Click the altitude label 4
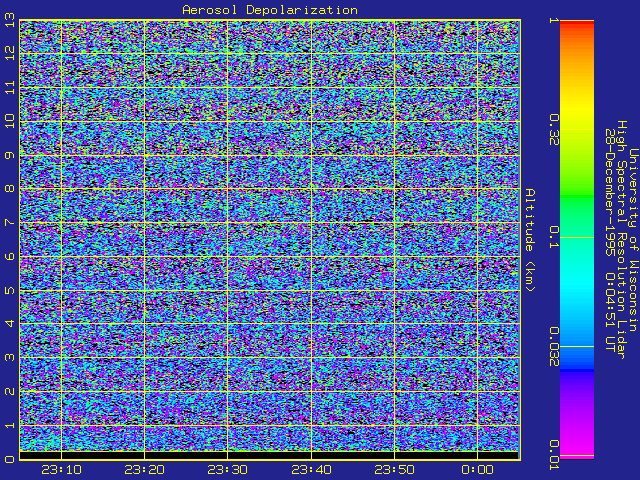 click(x=10, y=324)
